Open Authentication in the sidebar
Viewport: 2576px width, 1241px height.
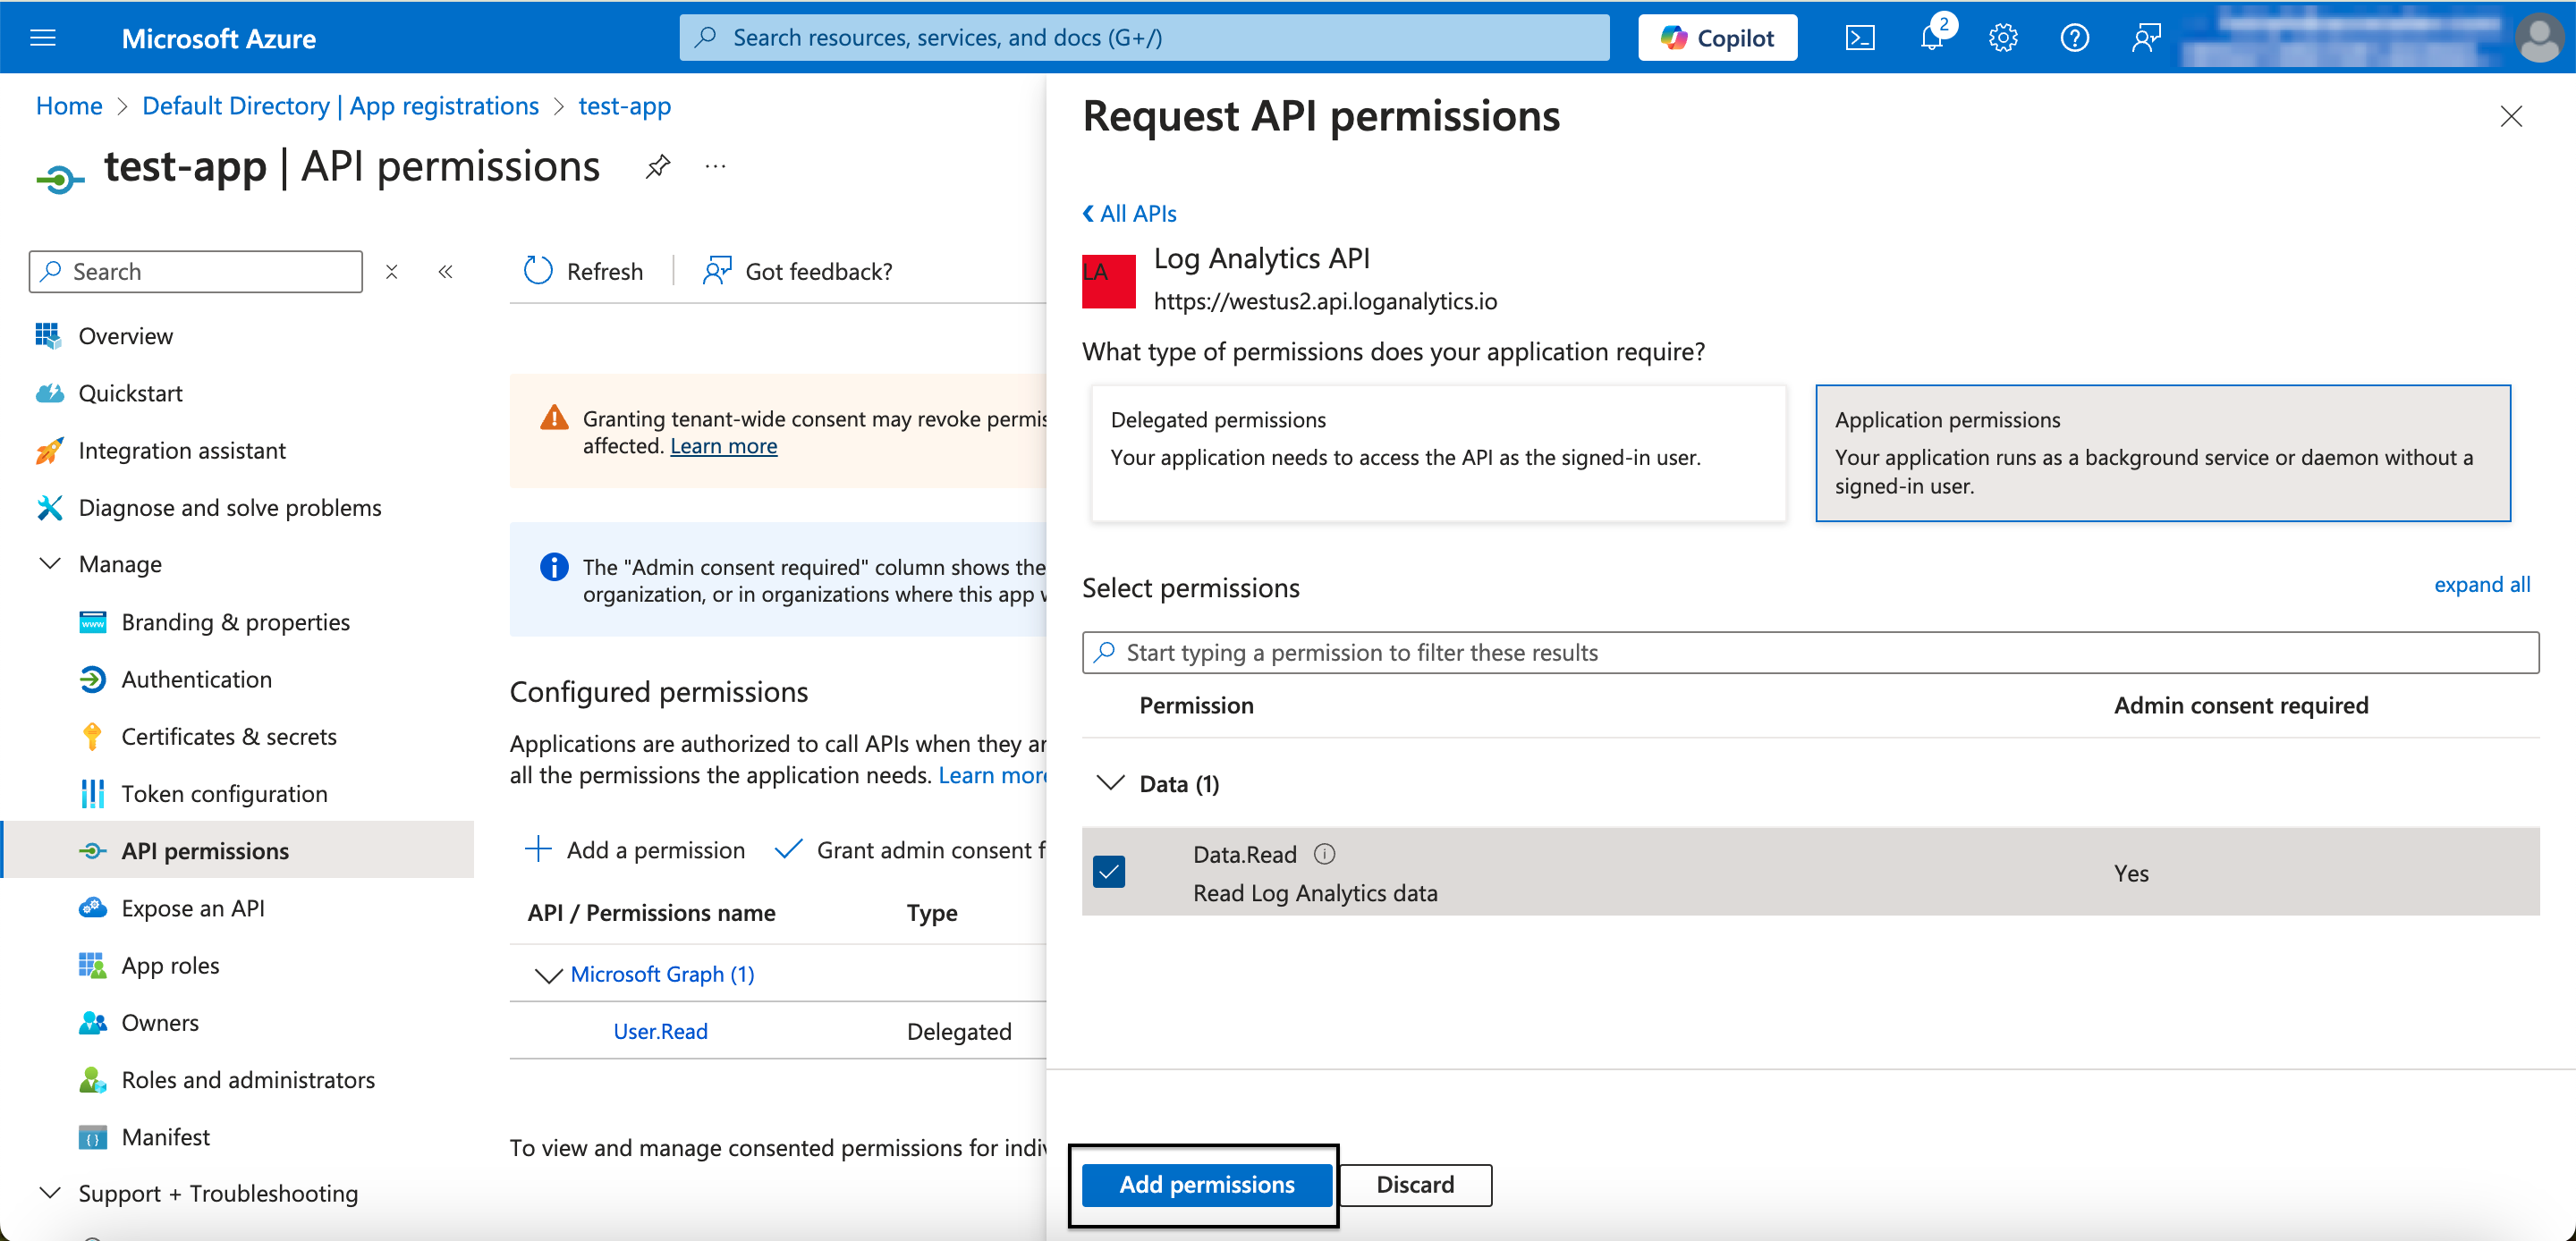coord(197,680)
